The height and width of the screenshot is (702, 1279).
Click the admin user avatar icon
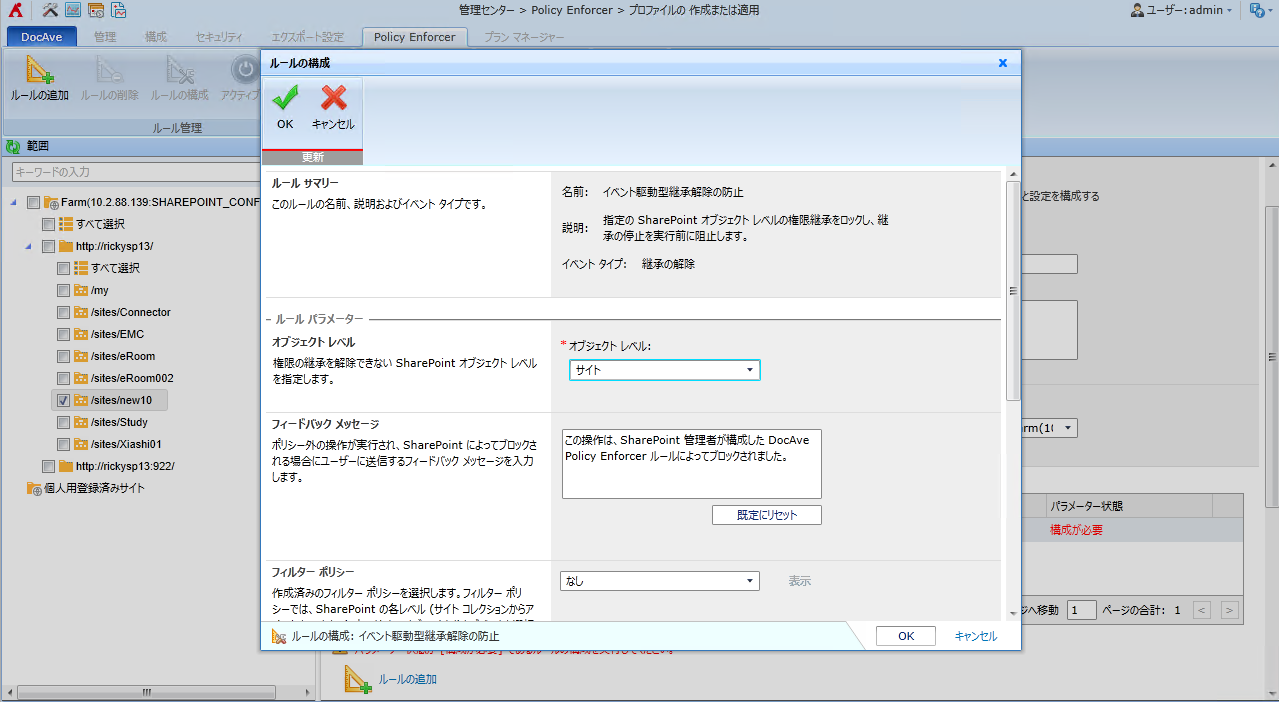click(x=1137, y=10)
